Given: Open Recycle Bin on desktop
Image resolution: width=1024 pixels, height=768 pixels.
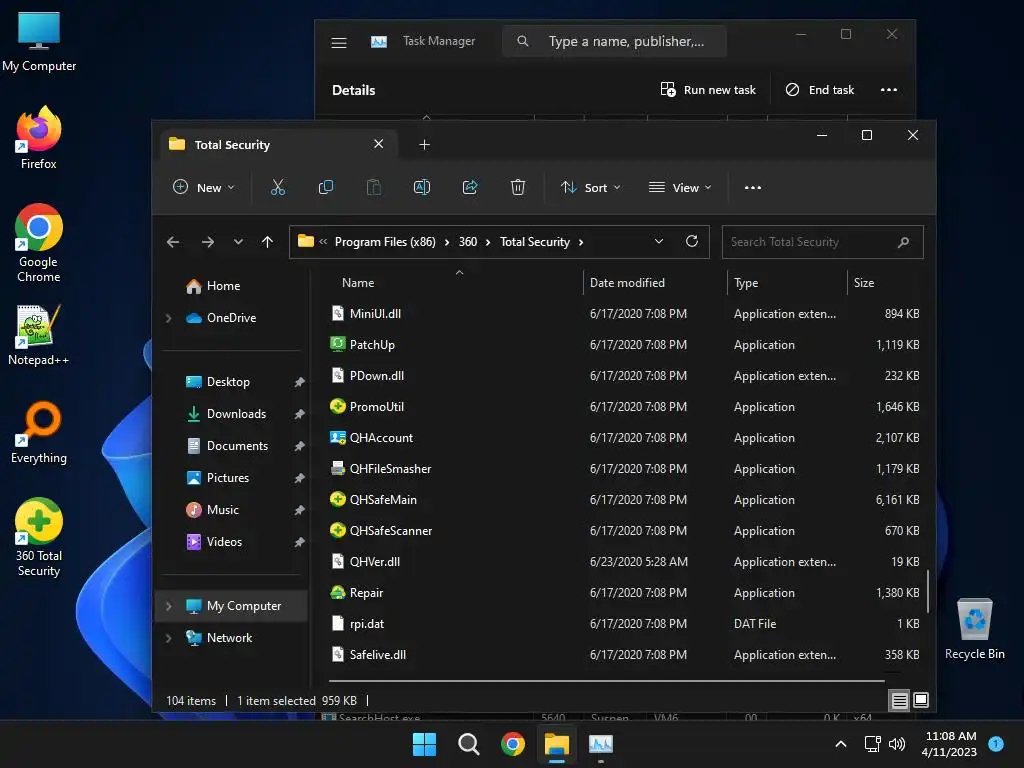Looking at the screenshot, I should tap(974, 630).
